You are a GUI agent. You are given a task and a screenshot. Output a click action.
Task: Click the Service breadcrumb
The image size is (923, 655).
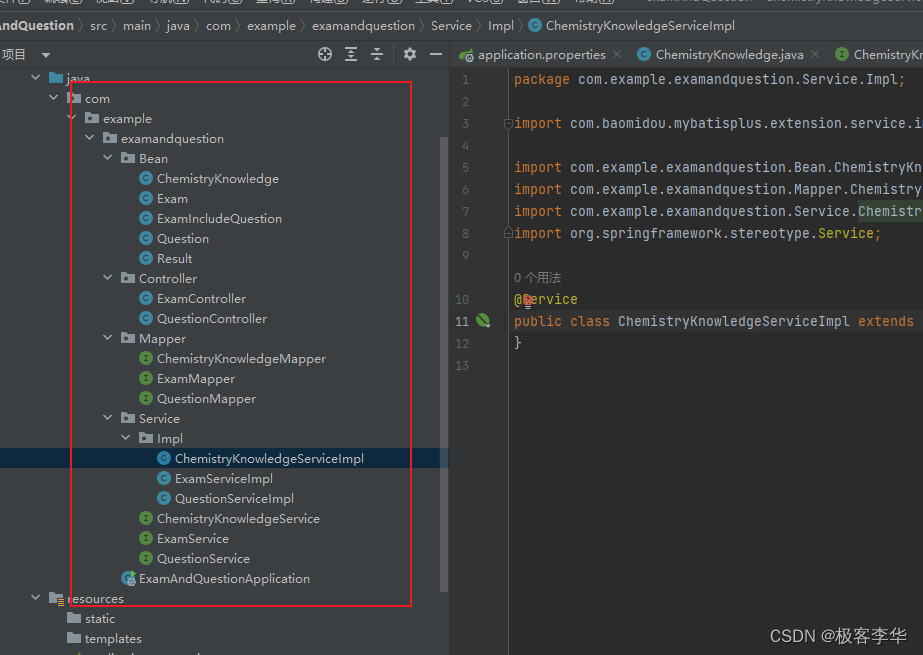[451, 26]
